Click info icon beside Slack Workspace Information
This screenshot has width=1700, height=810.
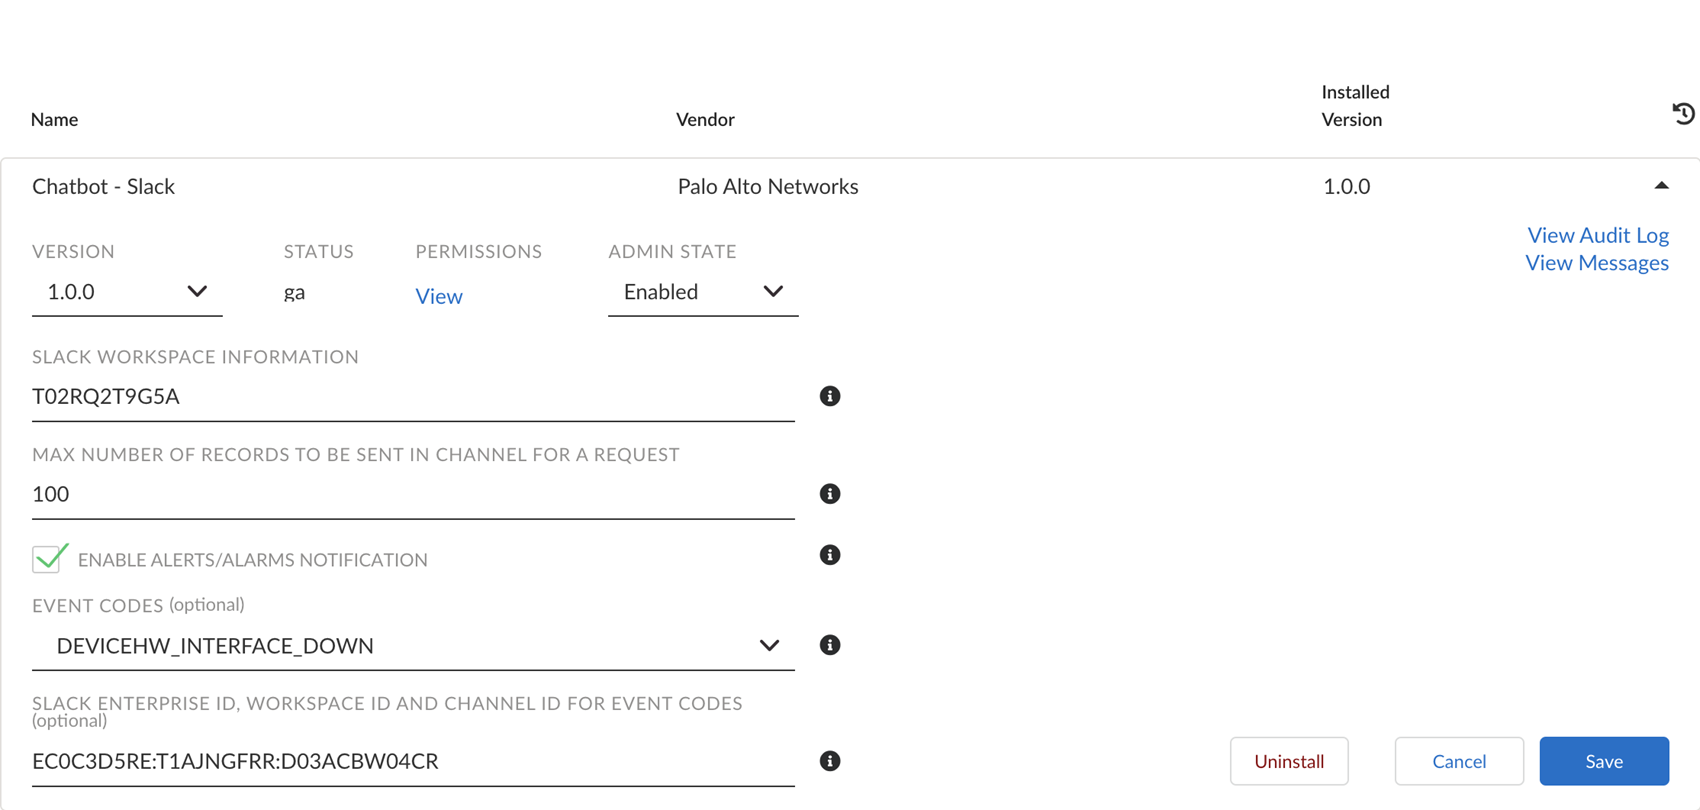830,396
